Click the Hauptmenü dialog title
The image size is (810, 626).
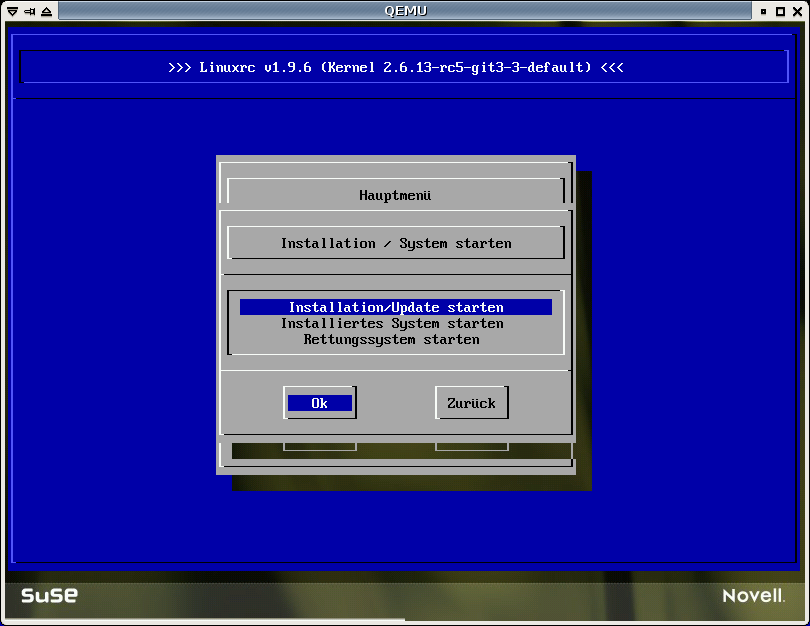[x=395, y=195]
